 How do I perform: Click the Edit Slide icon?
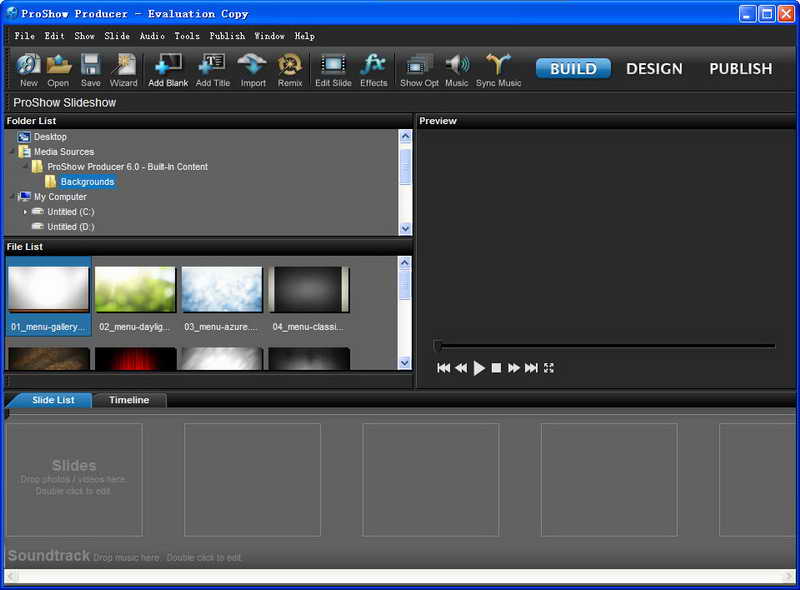coord(334,69)
